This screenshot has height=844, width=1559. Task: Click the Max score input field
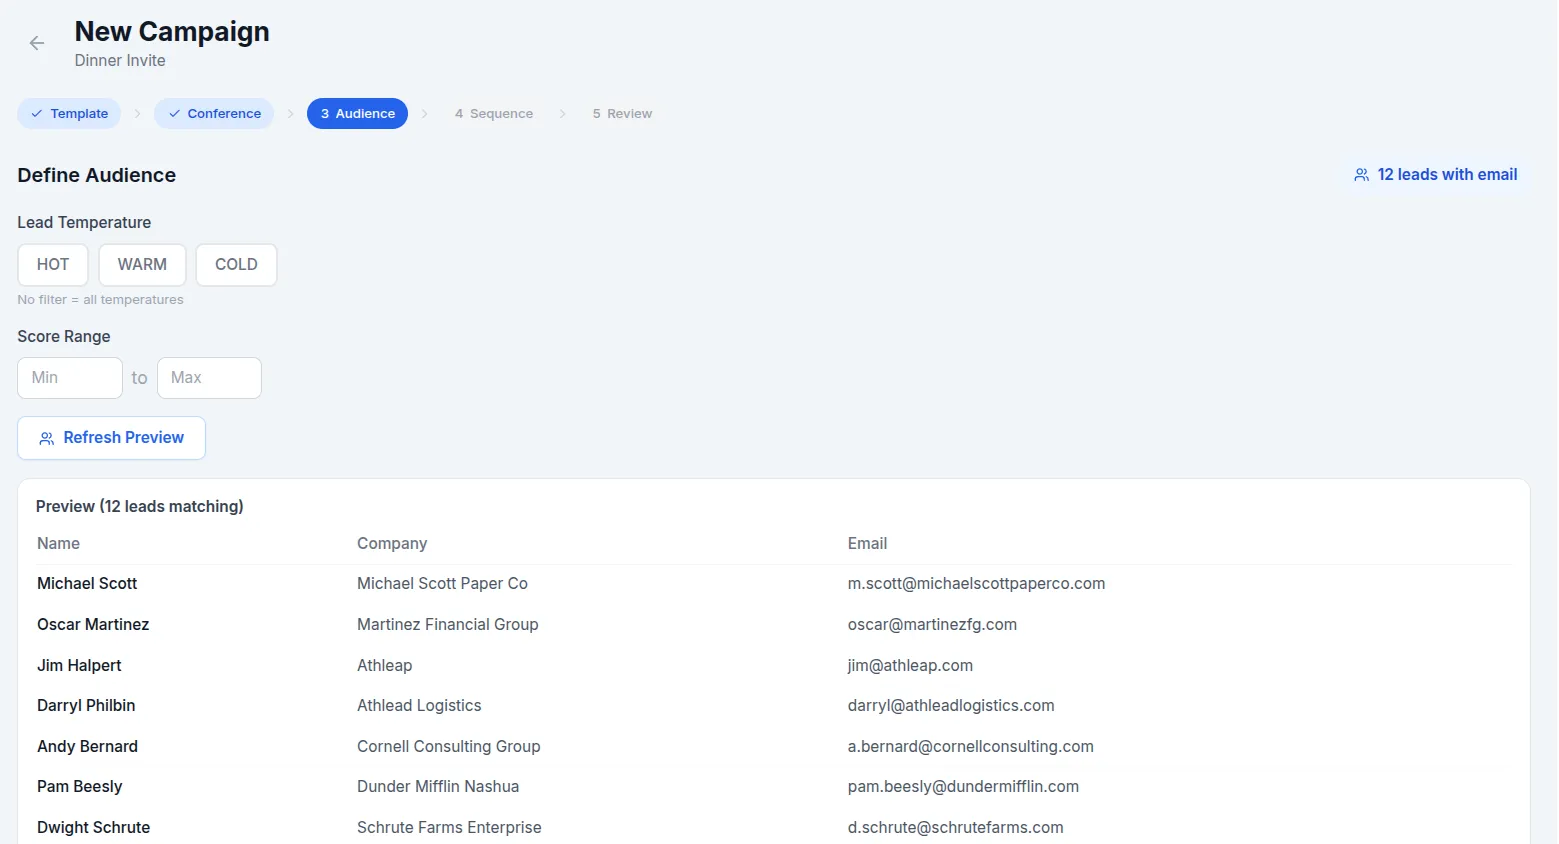tap(209, 378)
